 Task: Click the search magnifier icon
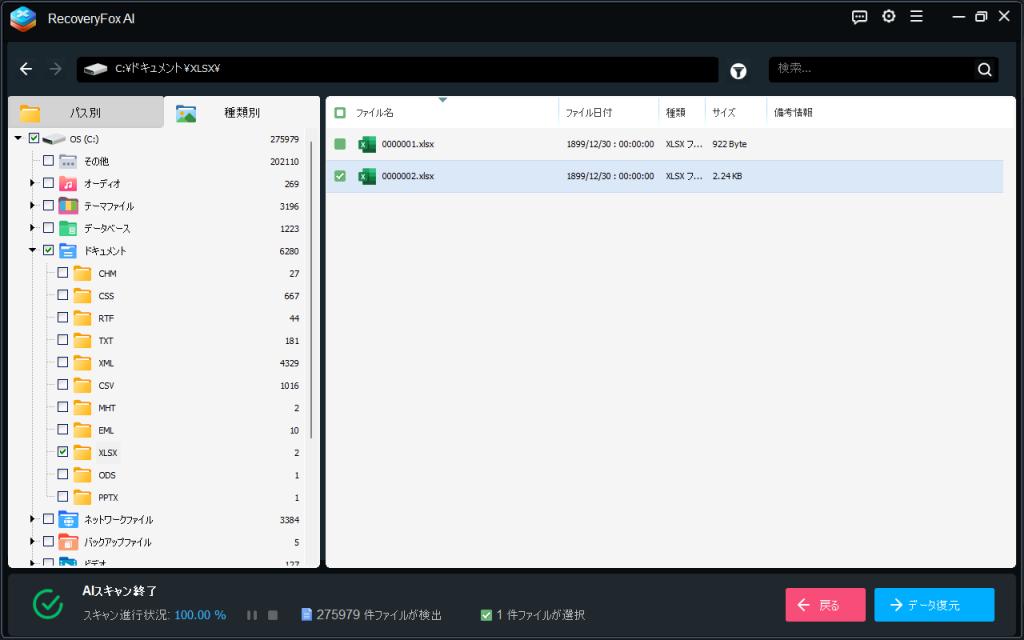tap(984, 69)
